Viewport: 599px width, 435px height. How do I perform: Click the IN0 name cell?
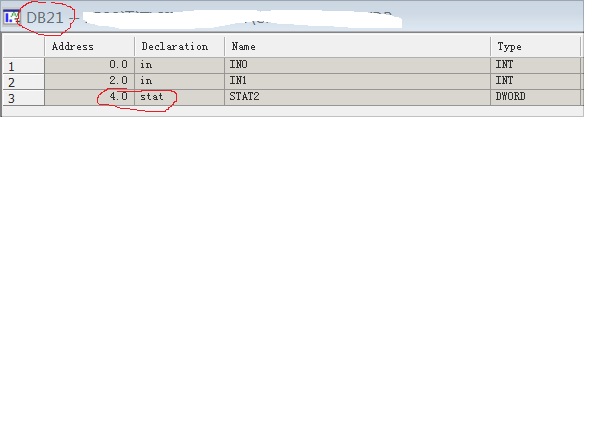[358, 65]
